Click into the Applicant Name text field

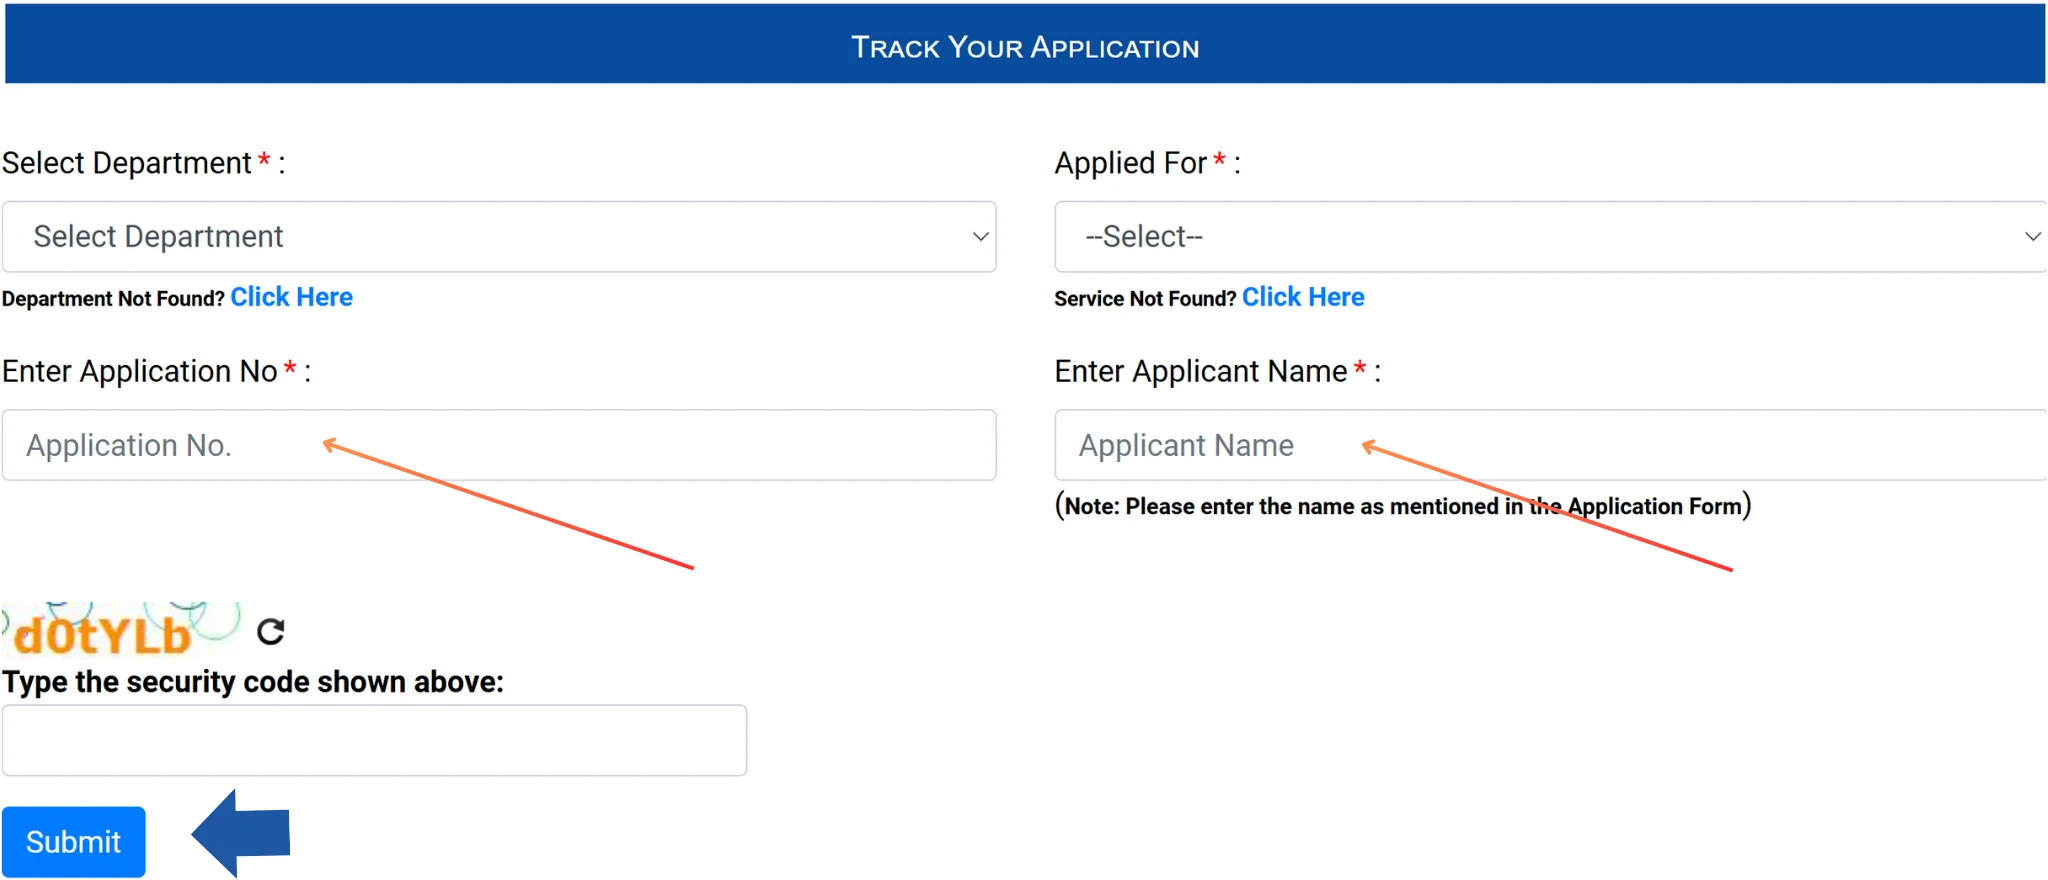[1548, 445]
